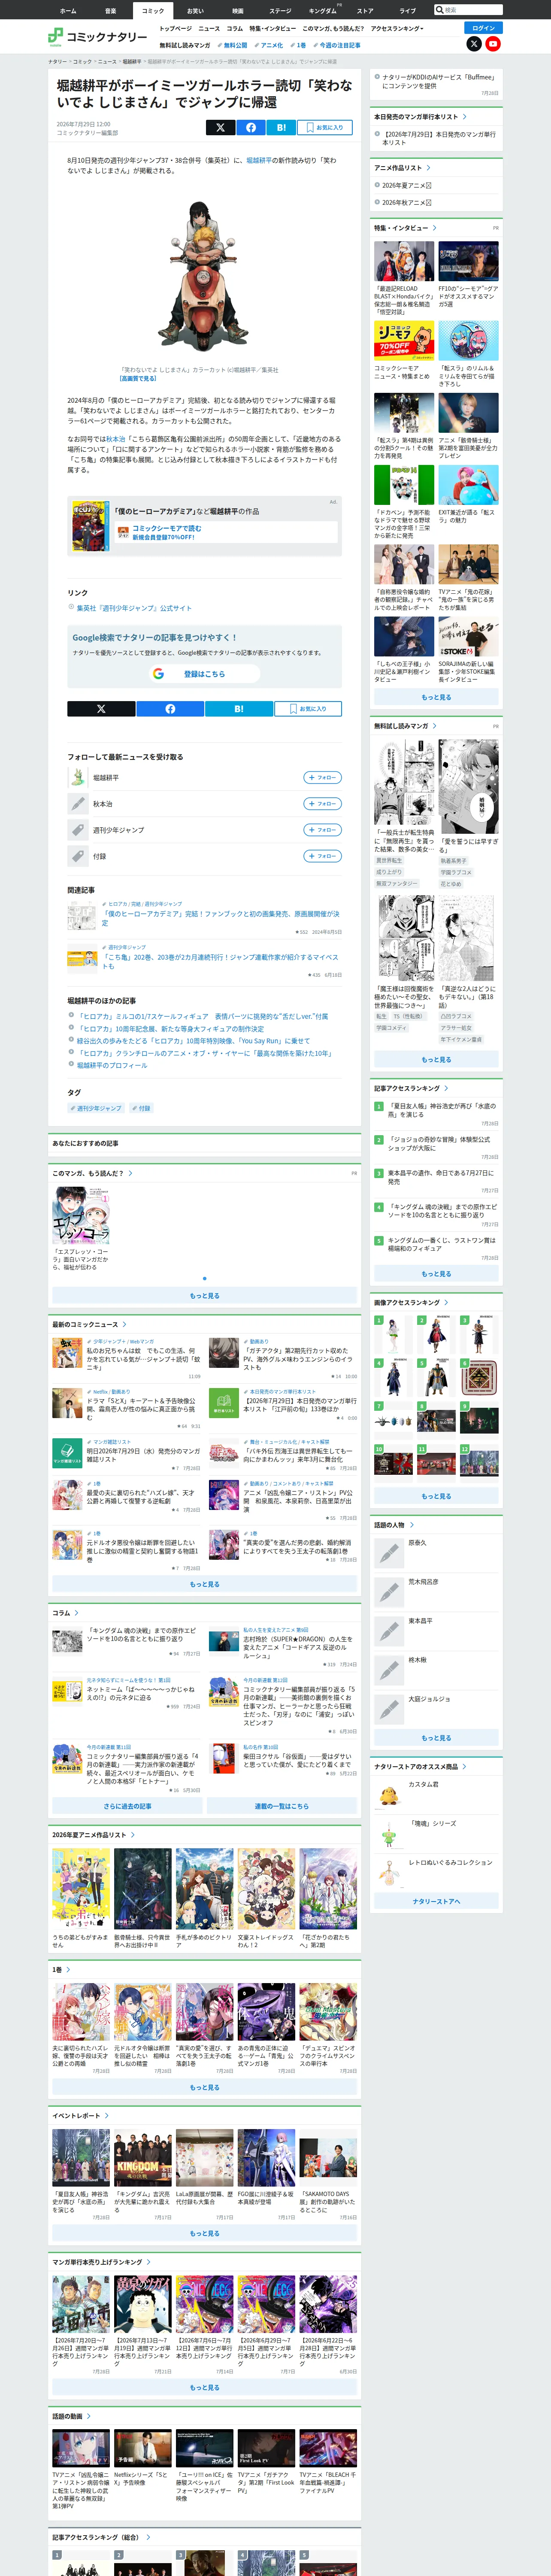The image size is (551, 2576).
Task: Click the Hatena B! button below the article
Action: pyautogui.click(x=239, y=708)
